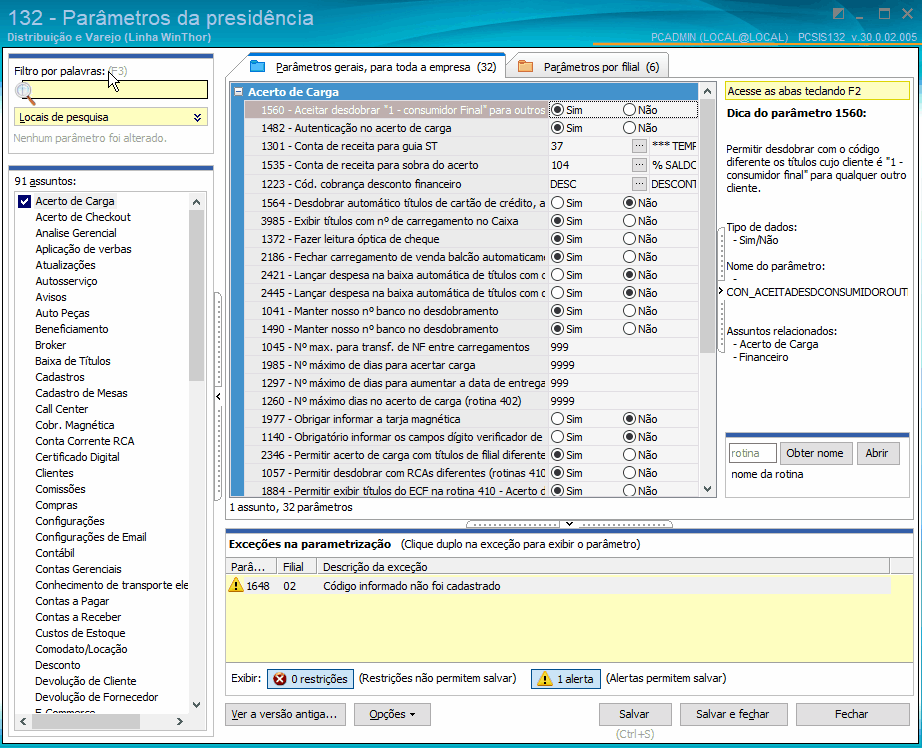Image resolution: width=922 pixels, height=748 pixels.
Task: Expand the right tip panel arrow
Action: coord(721,291)
